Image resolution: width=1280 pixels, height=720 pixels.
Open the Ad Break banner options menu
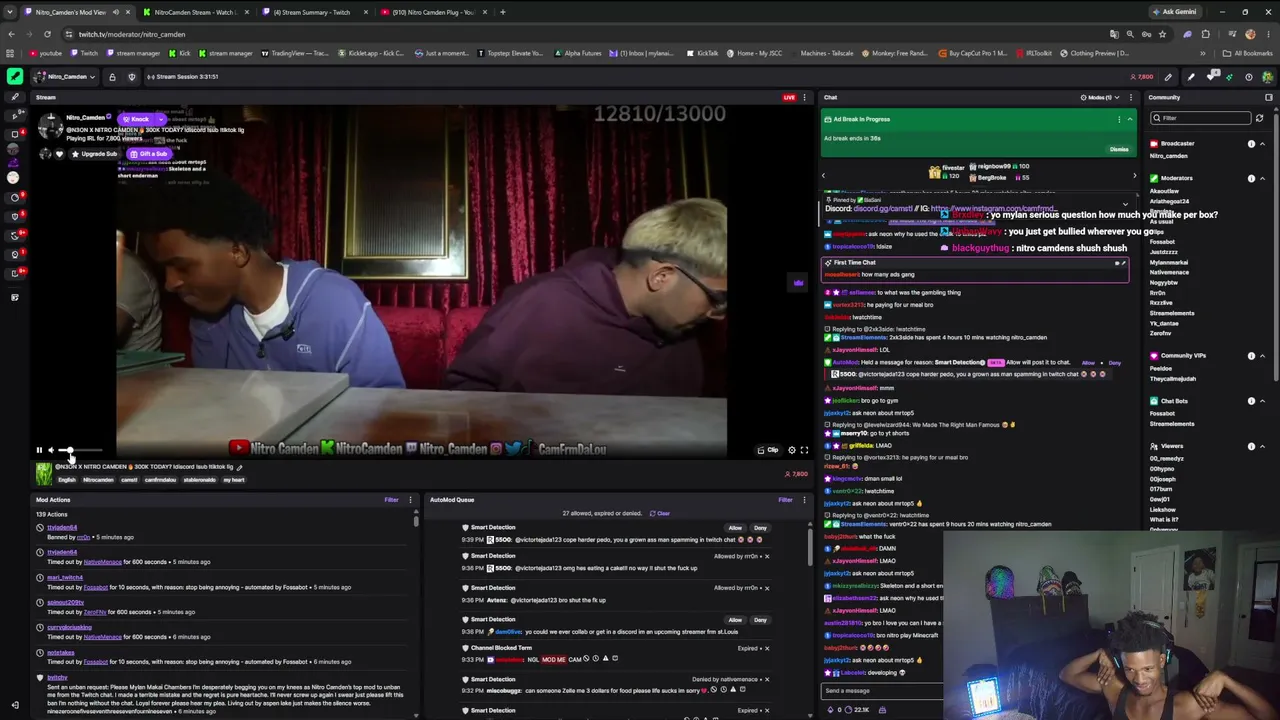1119,119
